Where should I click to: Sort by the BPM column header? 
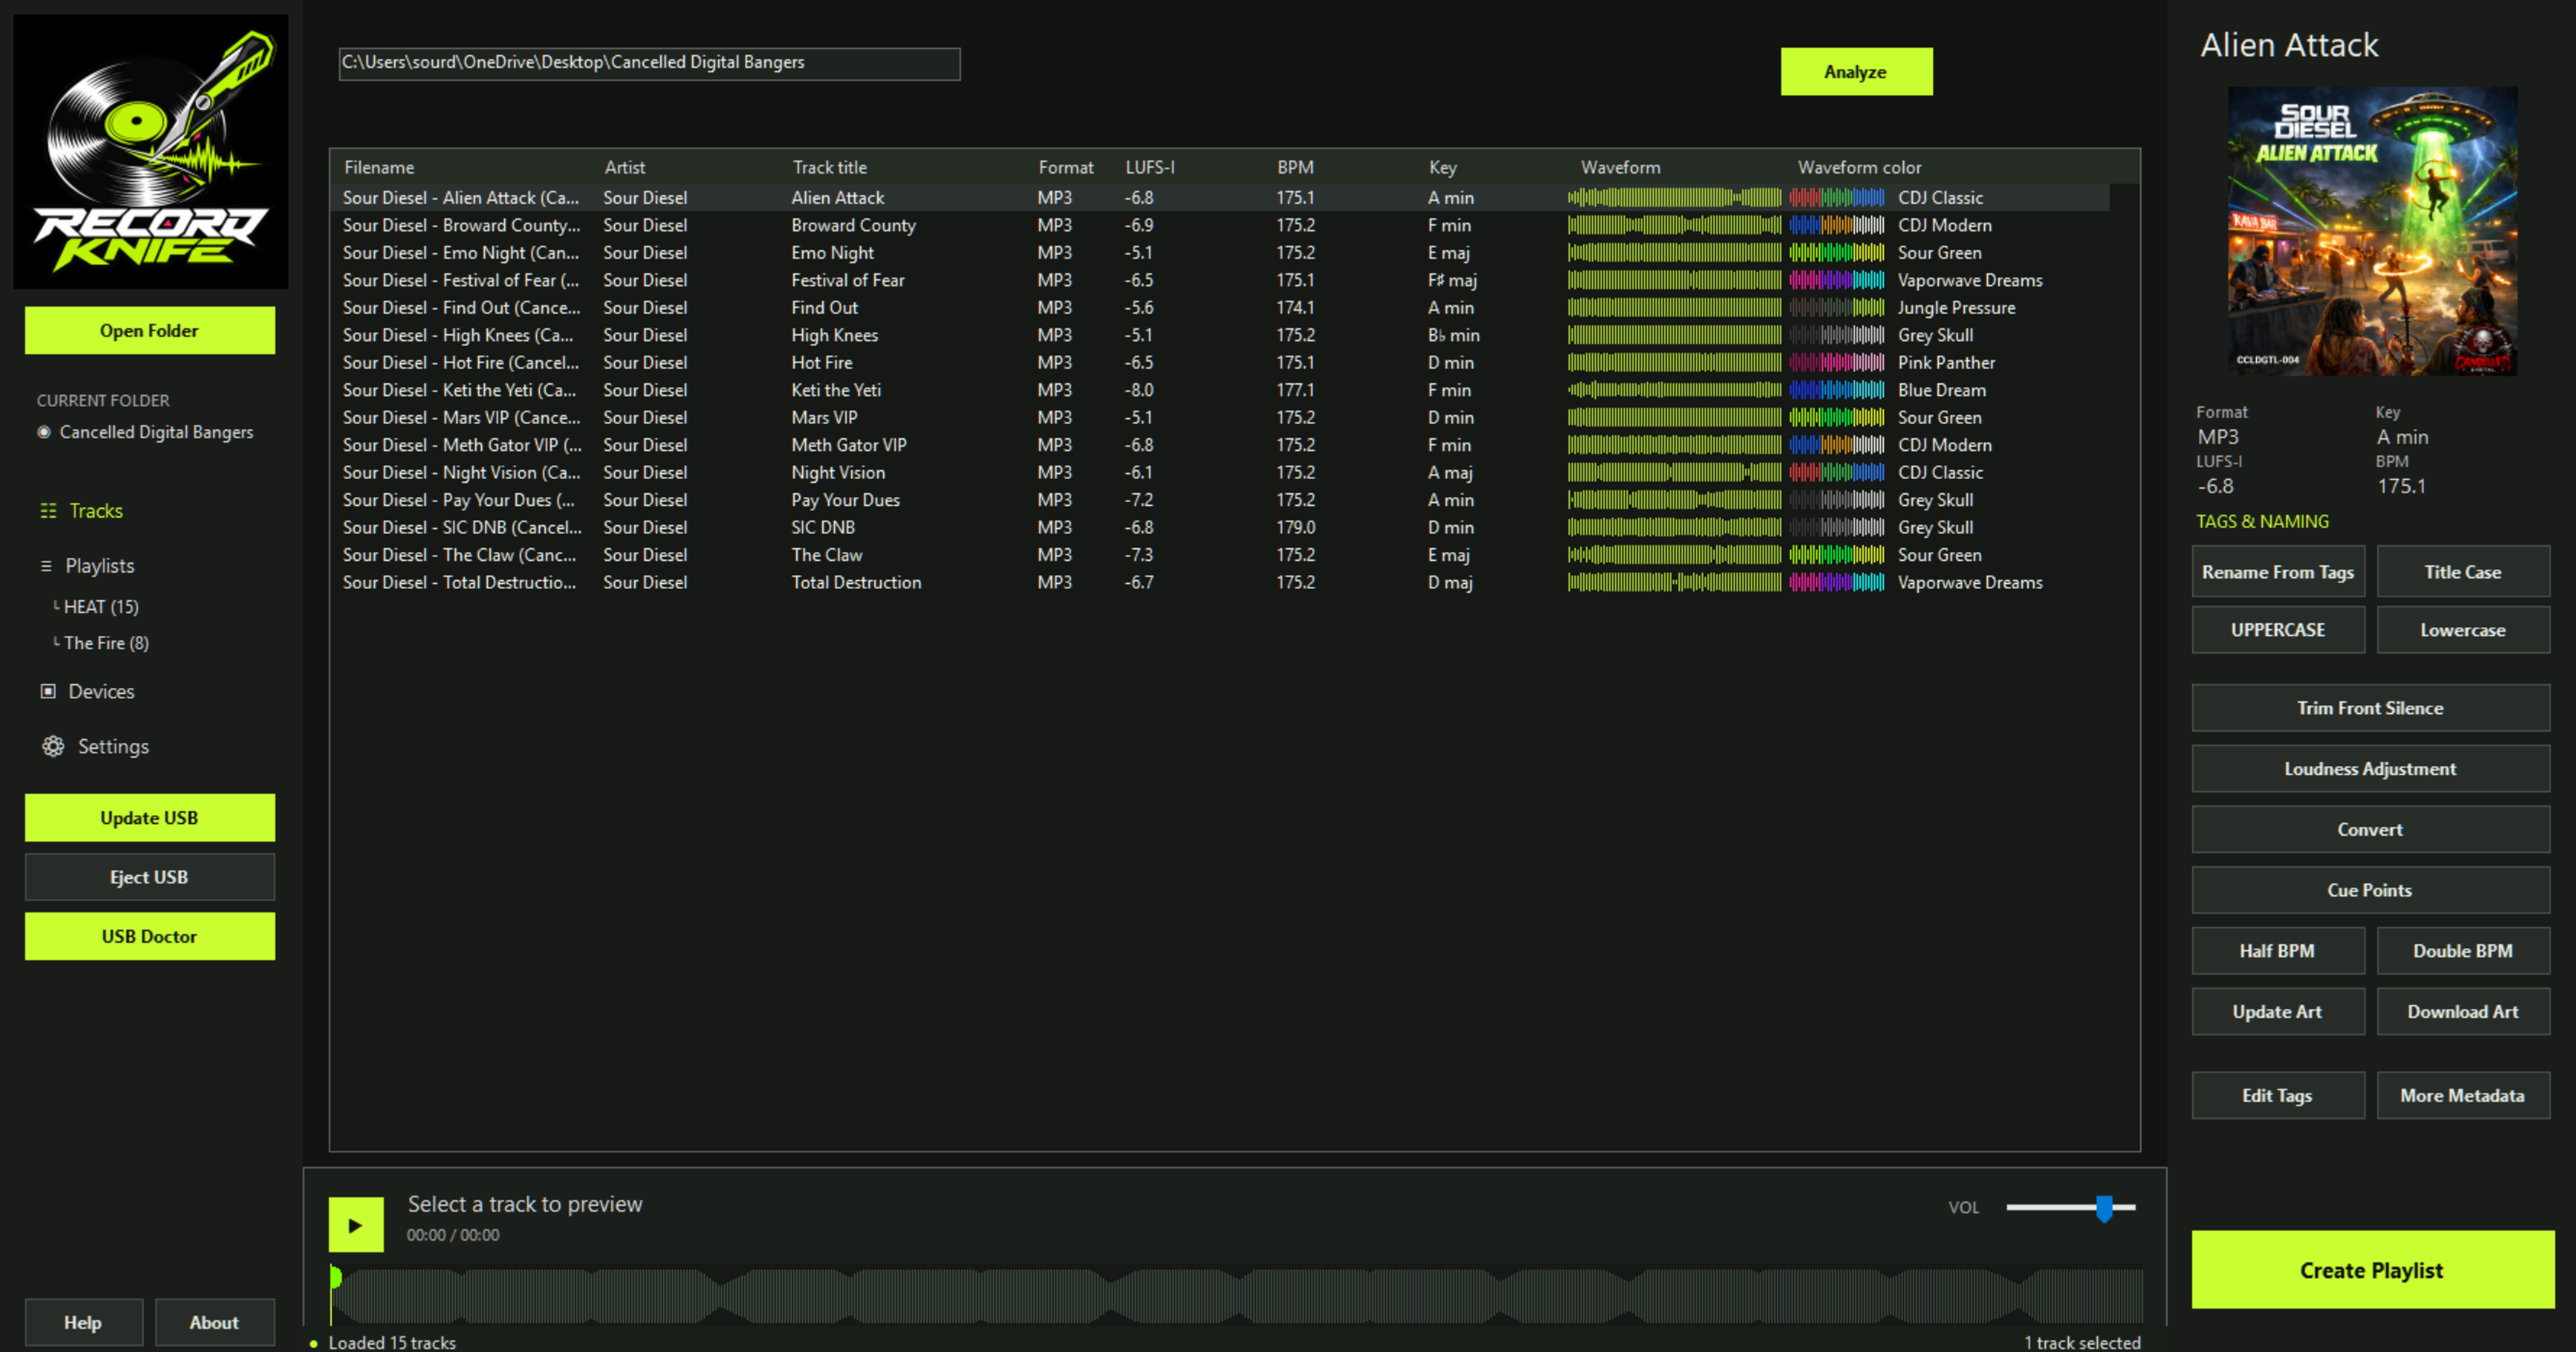point(1295,167)
